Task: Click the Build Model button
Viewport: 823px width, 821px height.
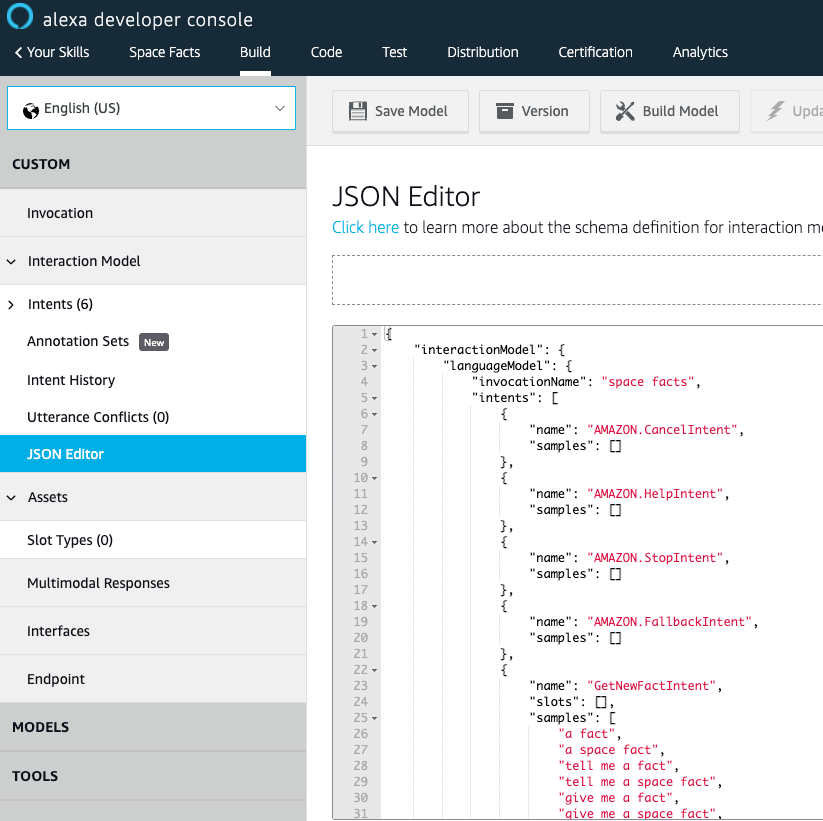Action: (x=669, y=111)
